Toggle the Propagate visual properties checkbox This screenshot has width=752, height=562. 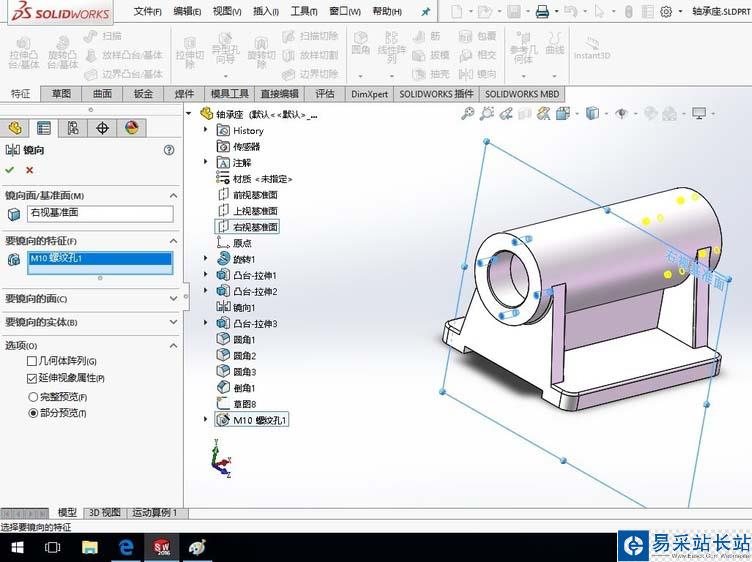point(32,379)
